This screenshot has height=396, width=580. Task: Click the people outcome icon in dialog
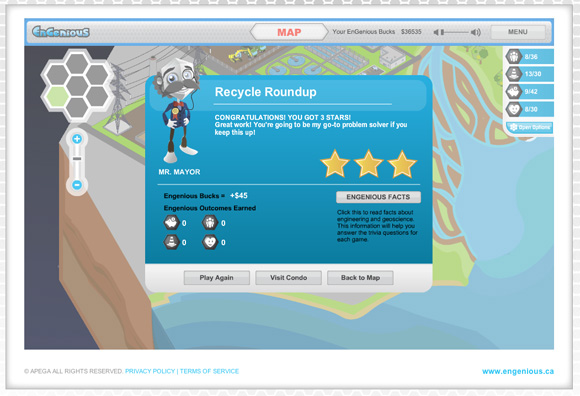point(210,223)
